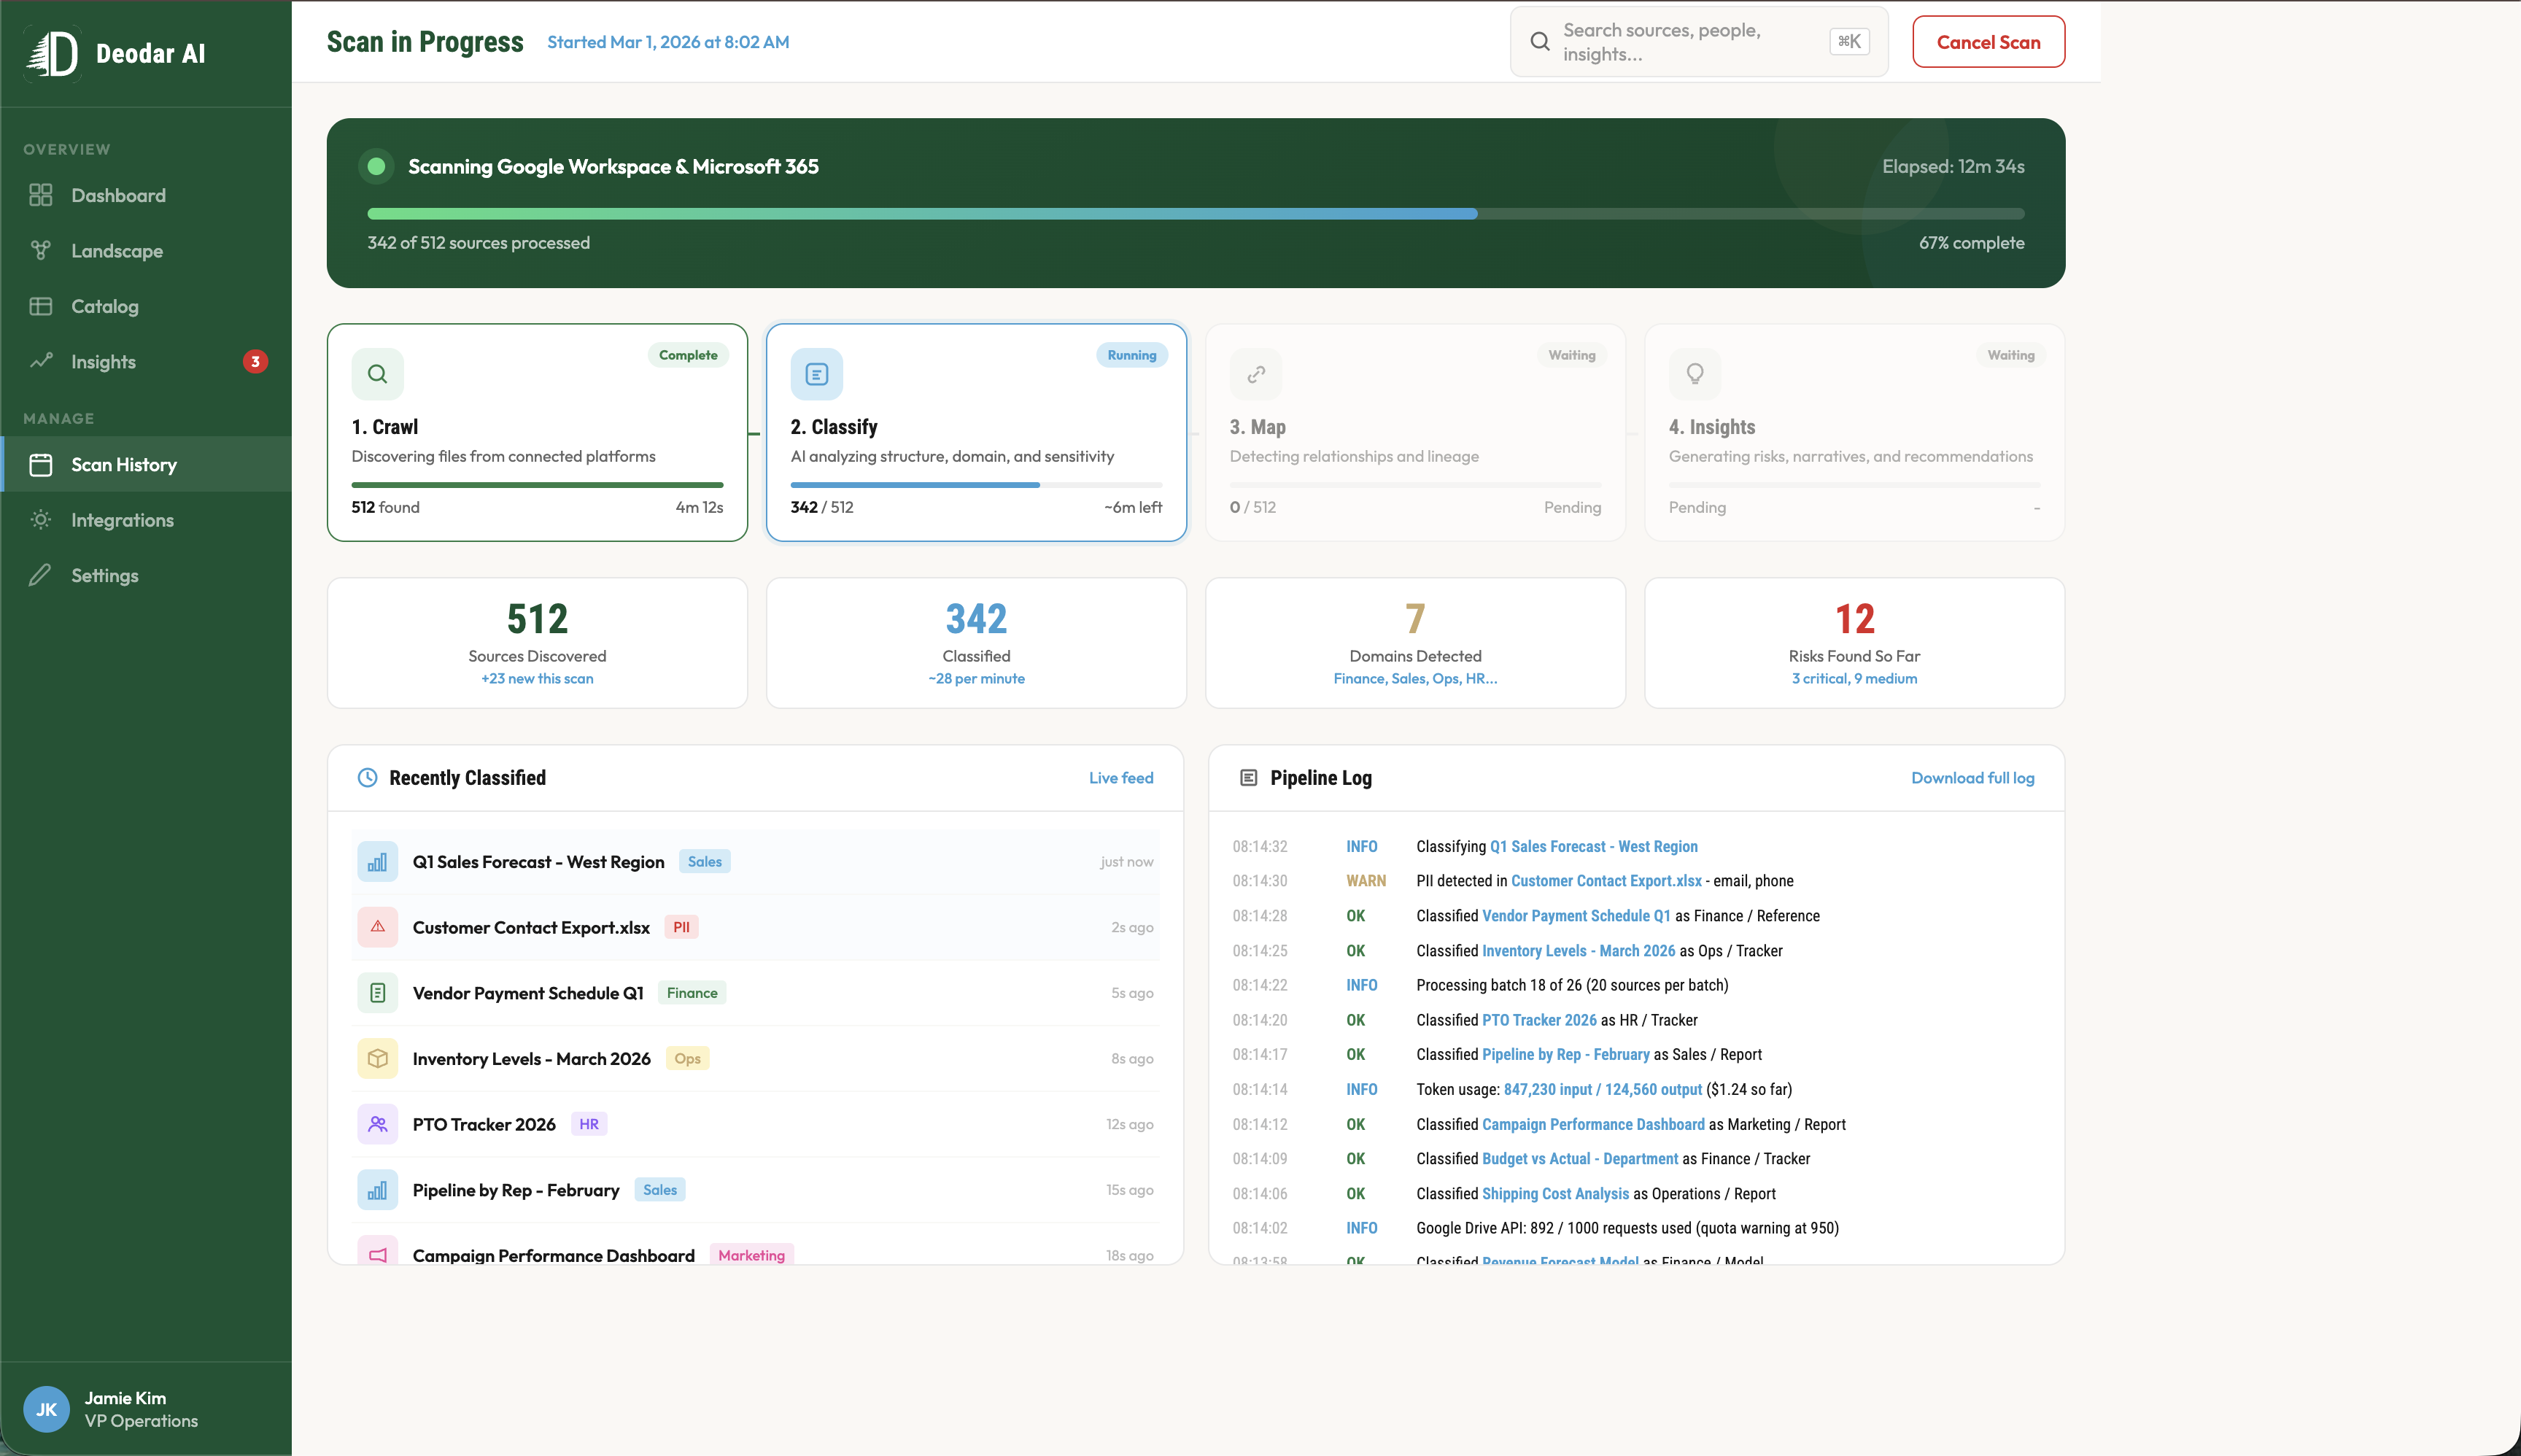
Task: Click the JK user avatar
Action: [x=46, y=1409]
